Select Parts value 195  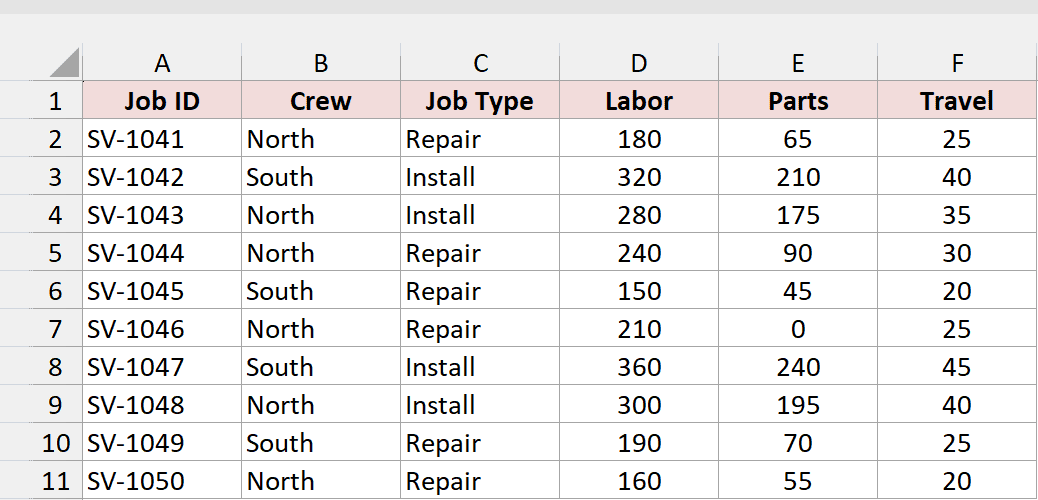coord(798,405)
